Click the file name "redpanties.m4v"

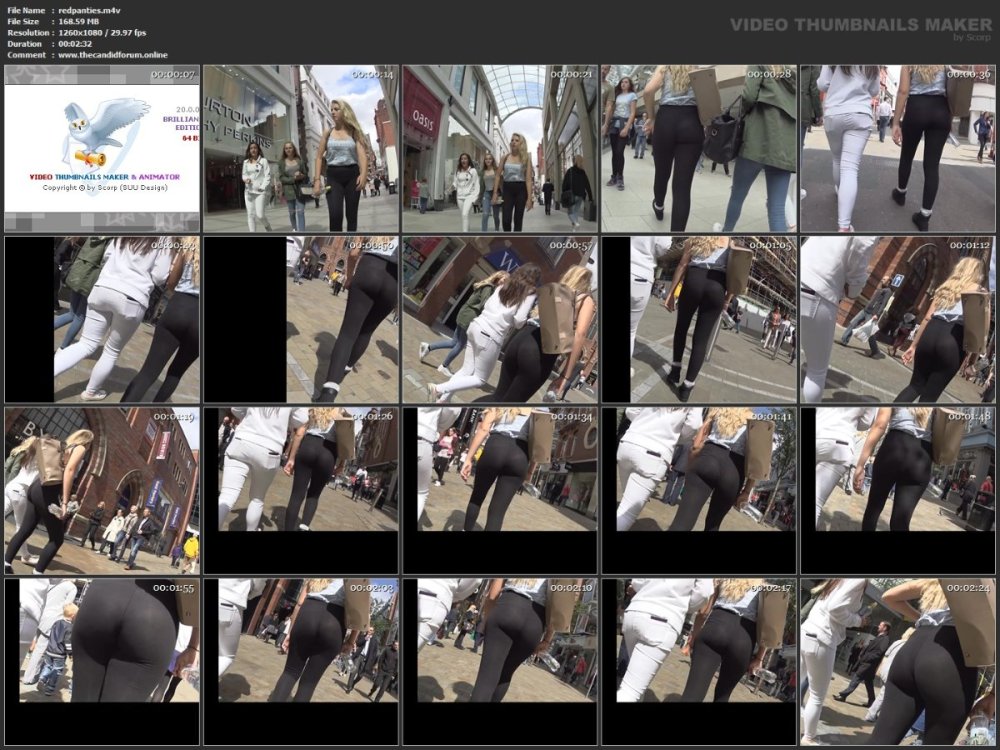[89, 10]
